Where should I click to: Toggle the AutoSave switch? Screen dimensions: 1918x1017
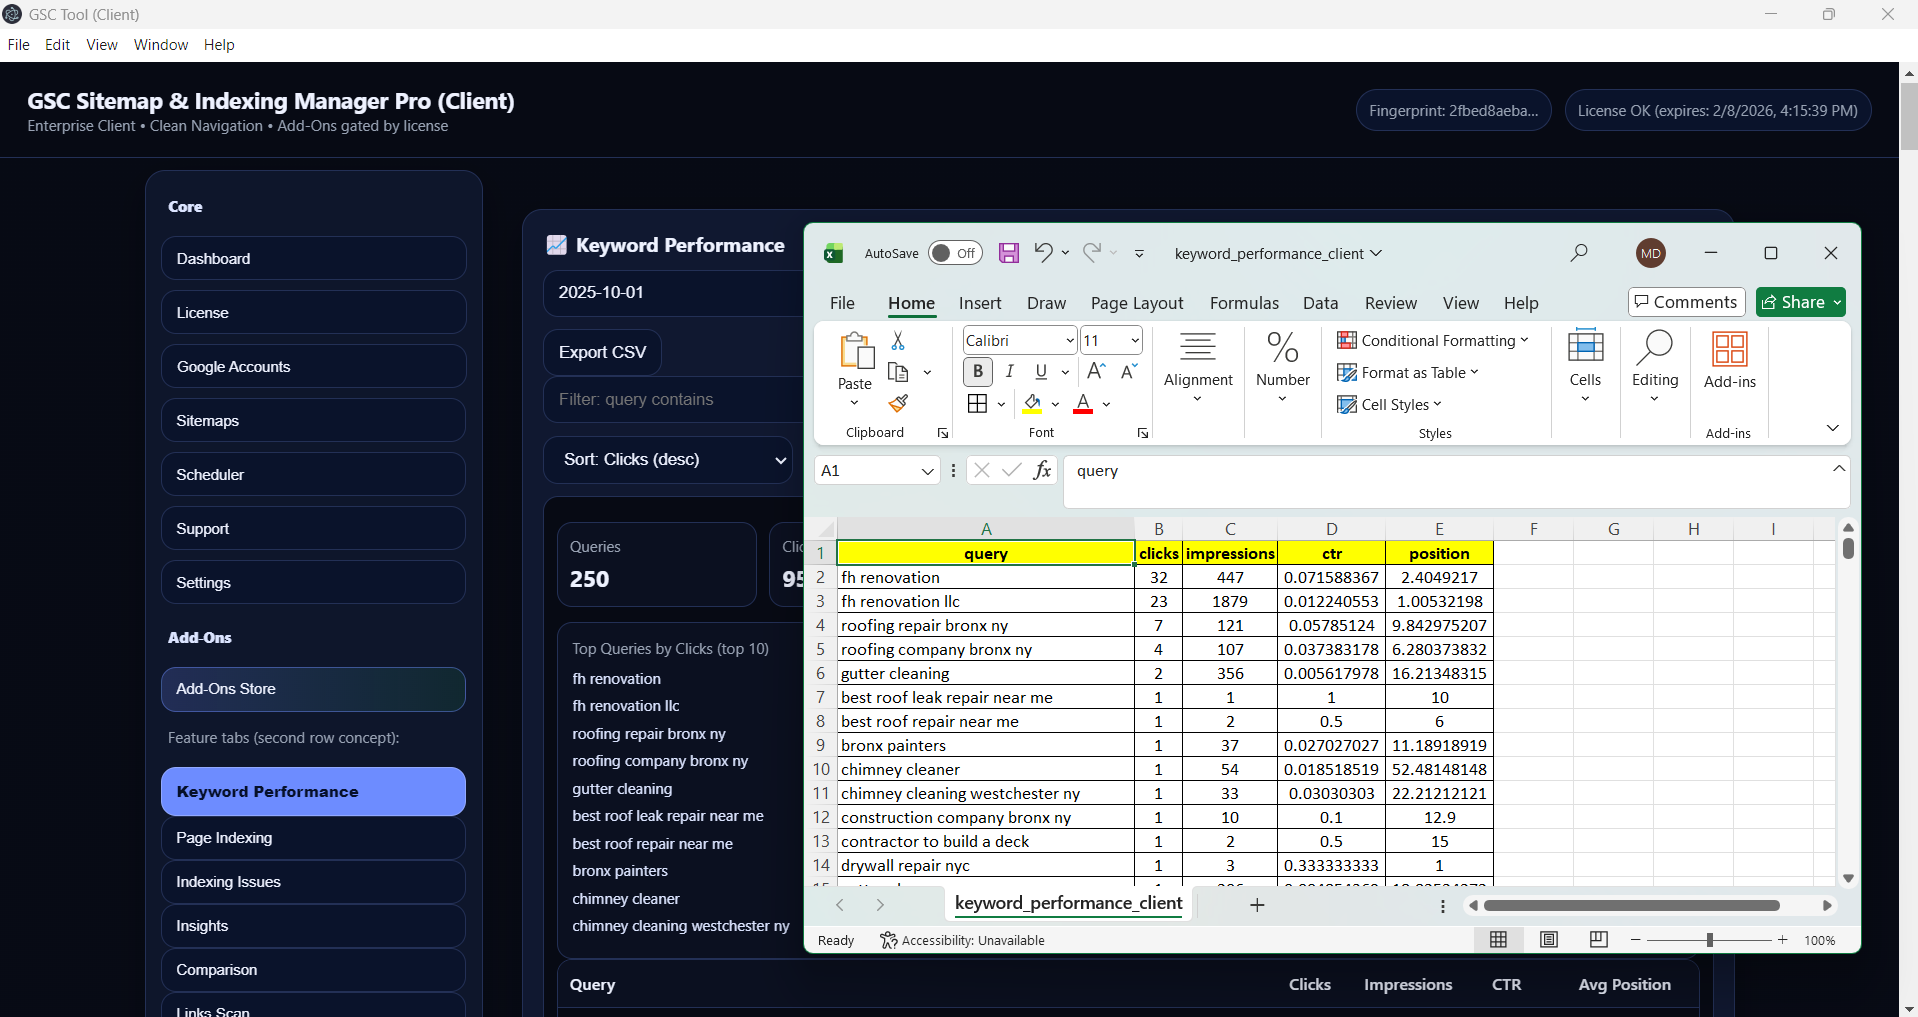[x=954, y=253]
